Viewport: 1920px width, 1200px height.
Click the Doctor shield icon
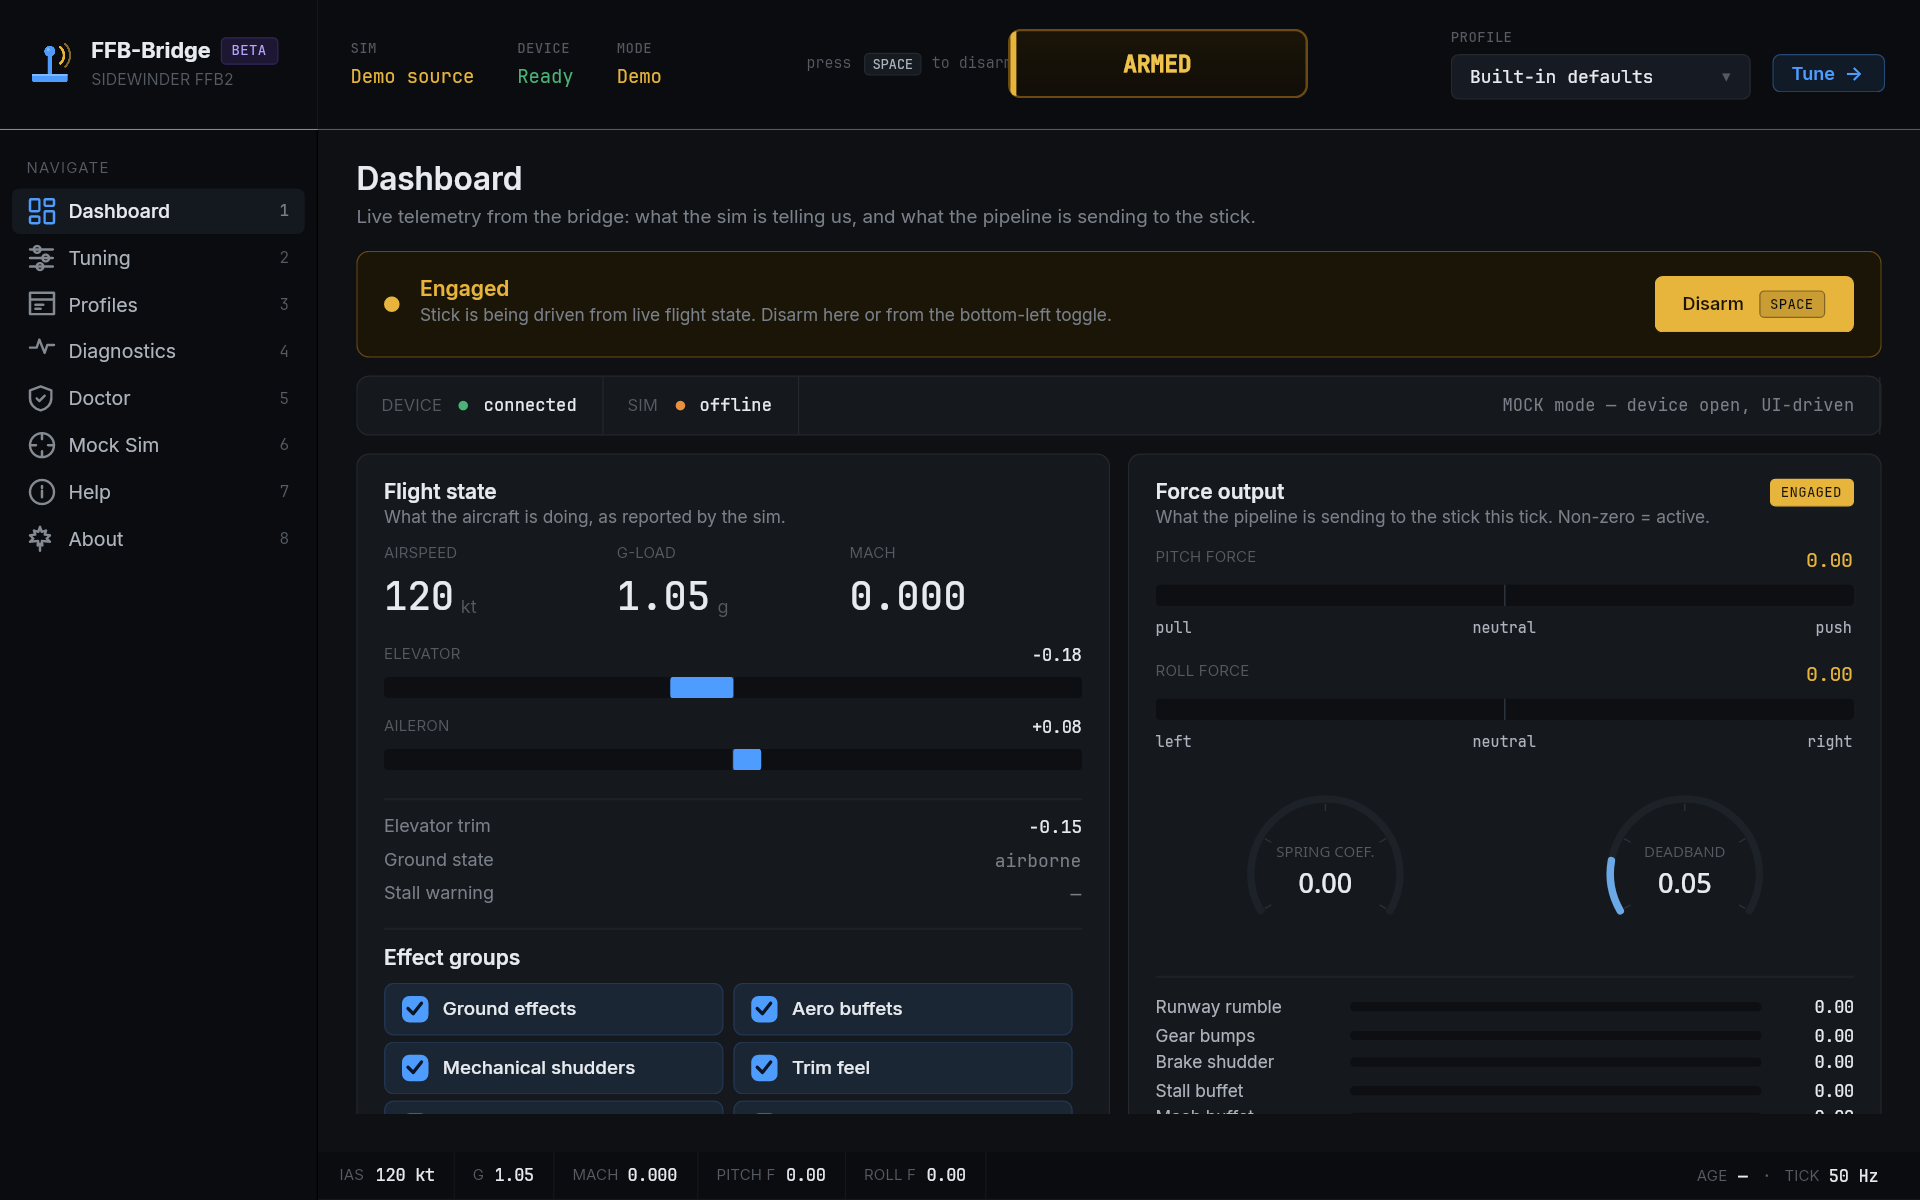(41, 398)
